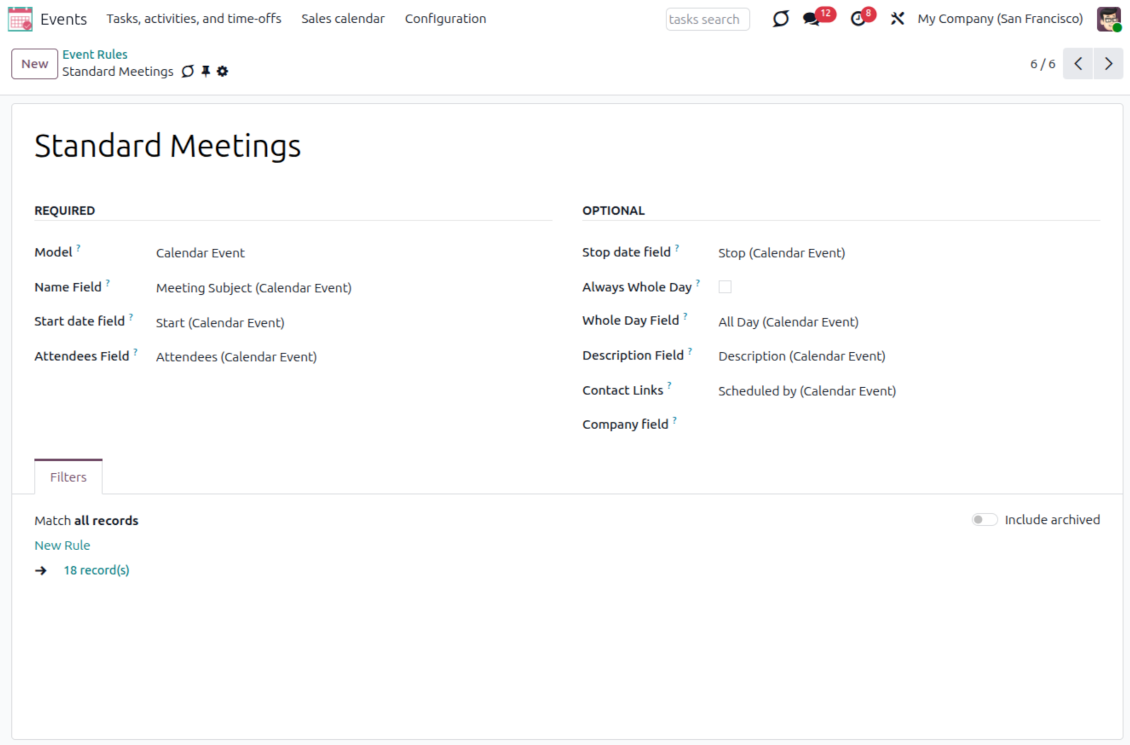Enable the Always Whole Day checkbox
This screenshot has width=1130, height=745.
(x=725, y=287)
